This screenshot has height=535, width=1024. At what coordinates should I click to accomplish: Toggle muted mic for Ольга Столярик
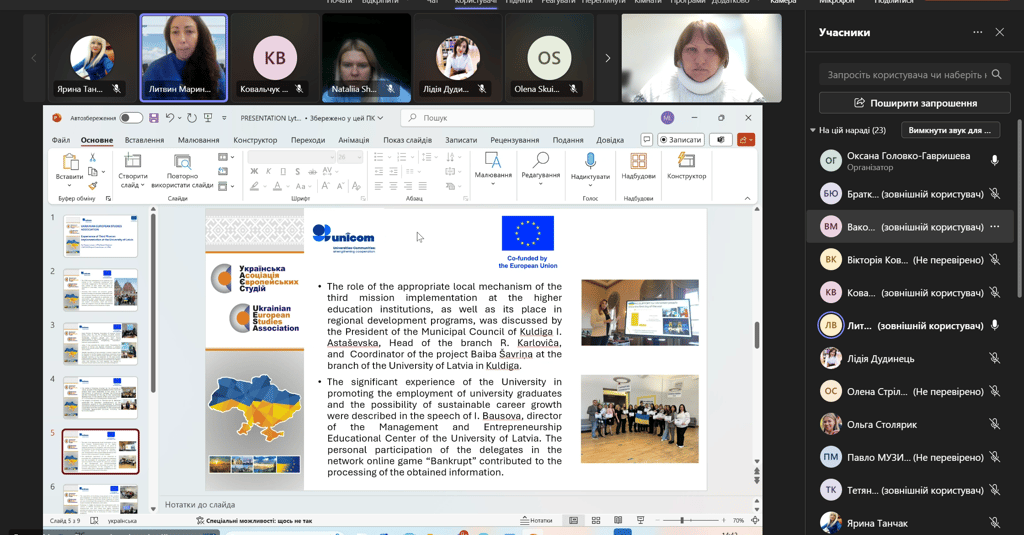[x=995, y=425]
